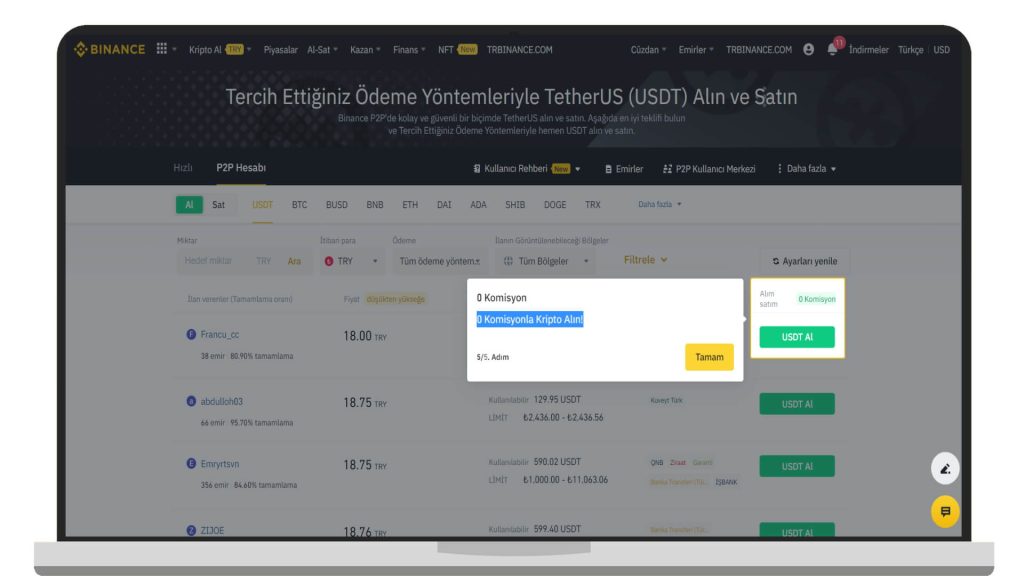Expand the Finans menu

(409, 50)
